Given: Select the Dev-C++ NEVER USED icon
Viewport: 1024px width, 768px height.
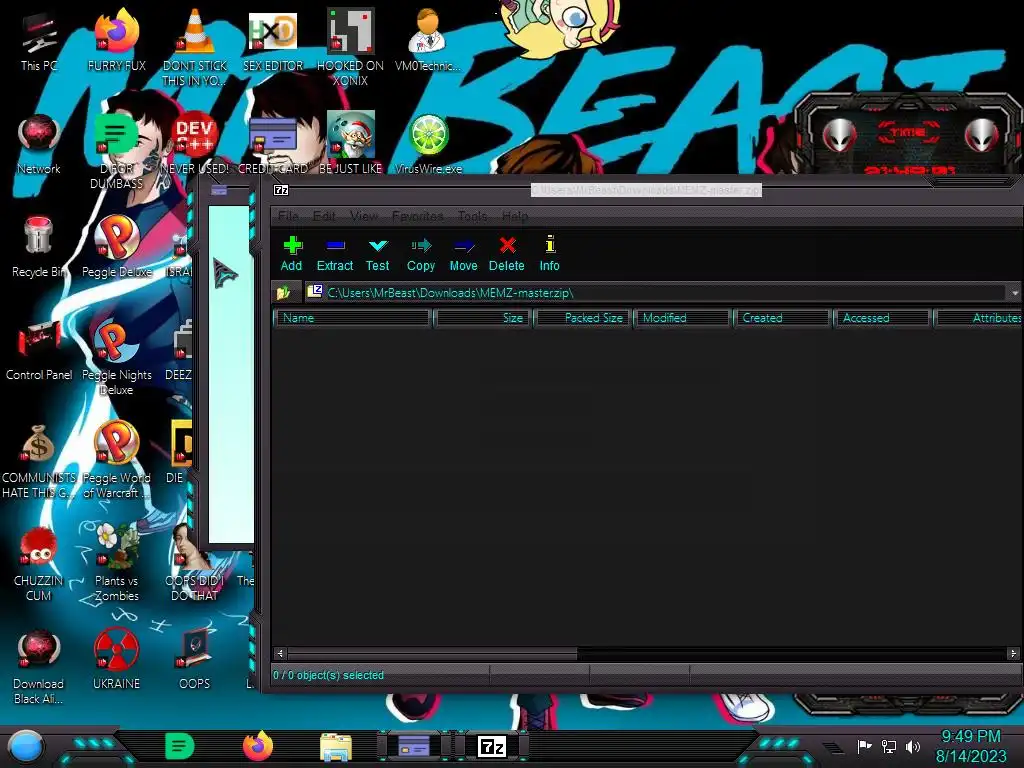Looking at the screenshot, I should pyautogui.click(x=195, y=145).
